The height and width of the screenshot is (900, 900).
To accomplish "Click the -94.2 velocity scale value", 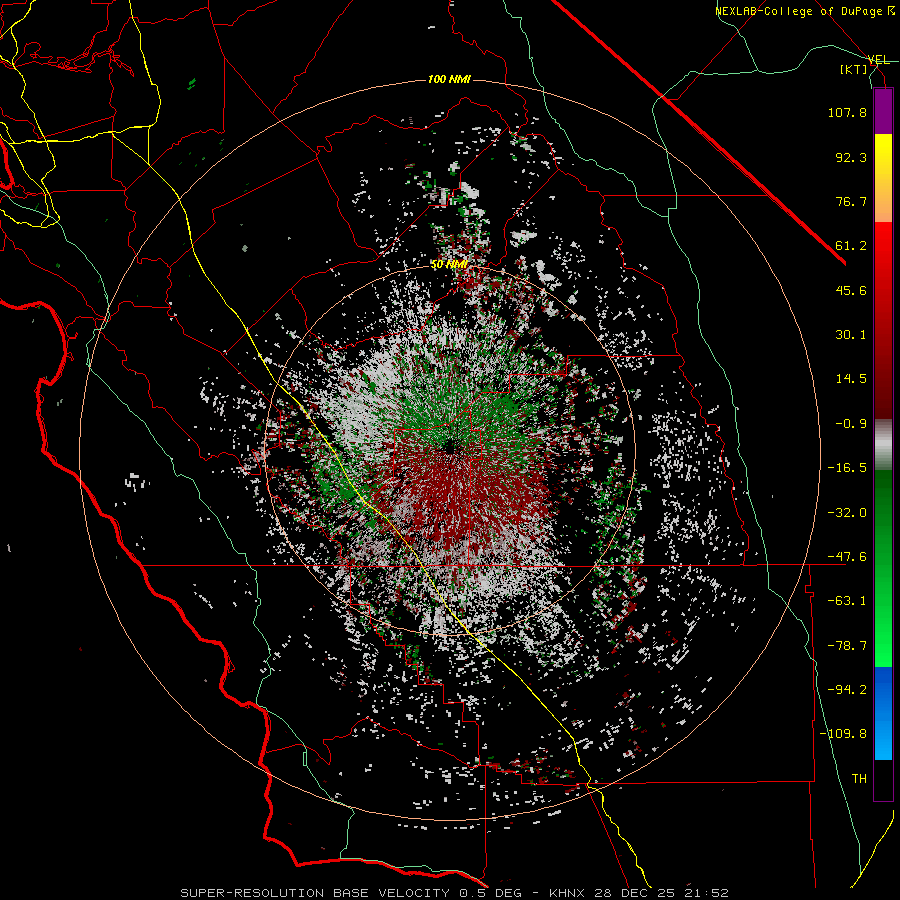I will pos(847,690).
